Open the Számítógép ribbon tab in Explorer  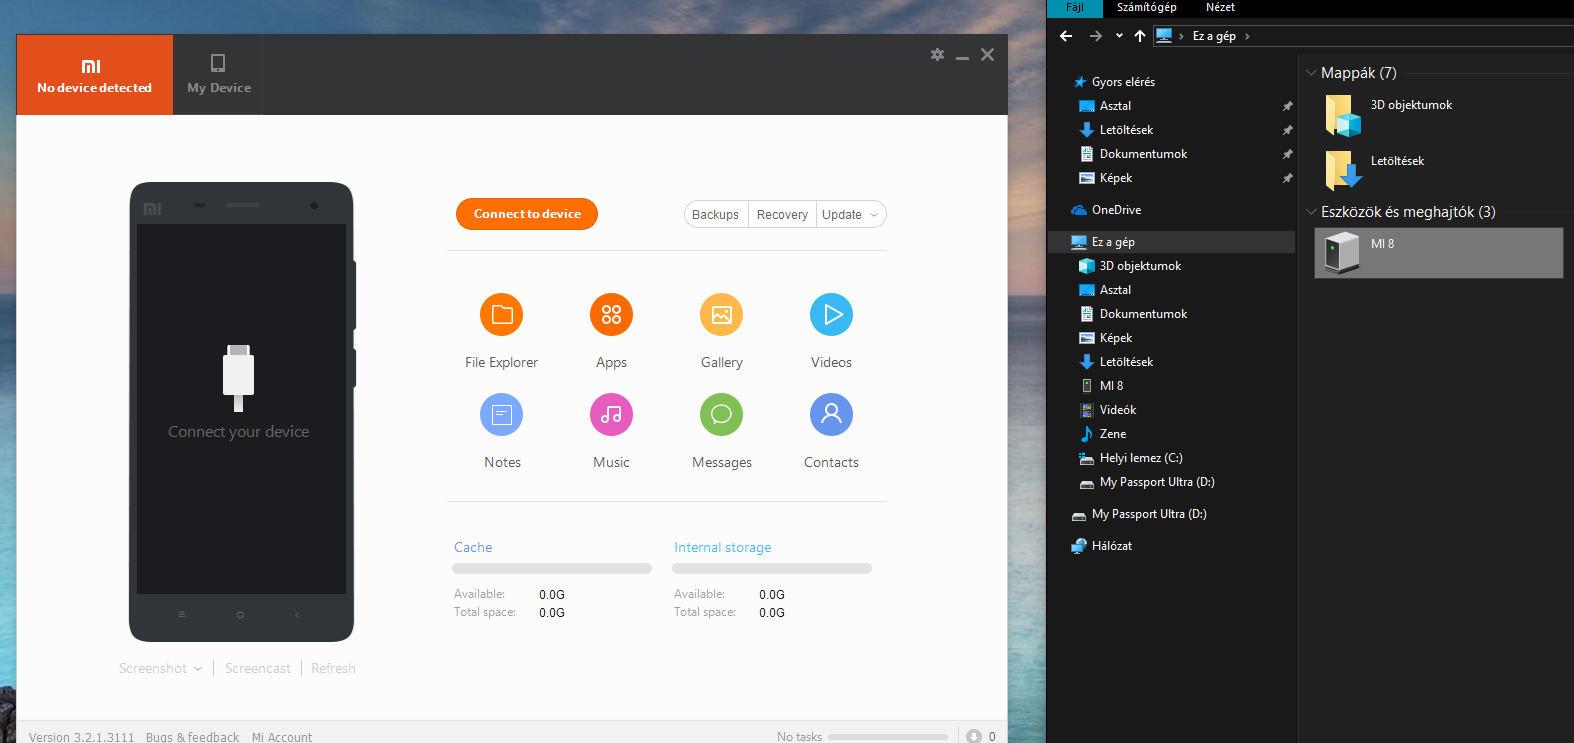tap(1147, 8)
